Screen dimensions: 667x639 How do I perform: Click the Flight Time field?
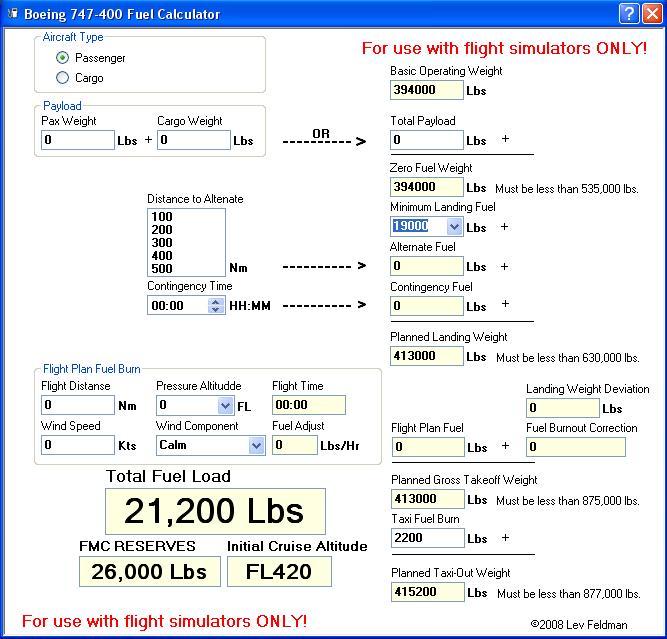pyautogui.click(x=309, y=405)
